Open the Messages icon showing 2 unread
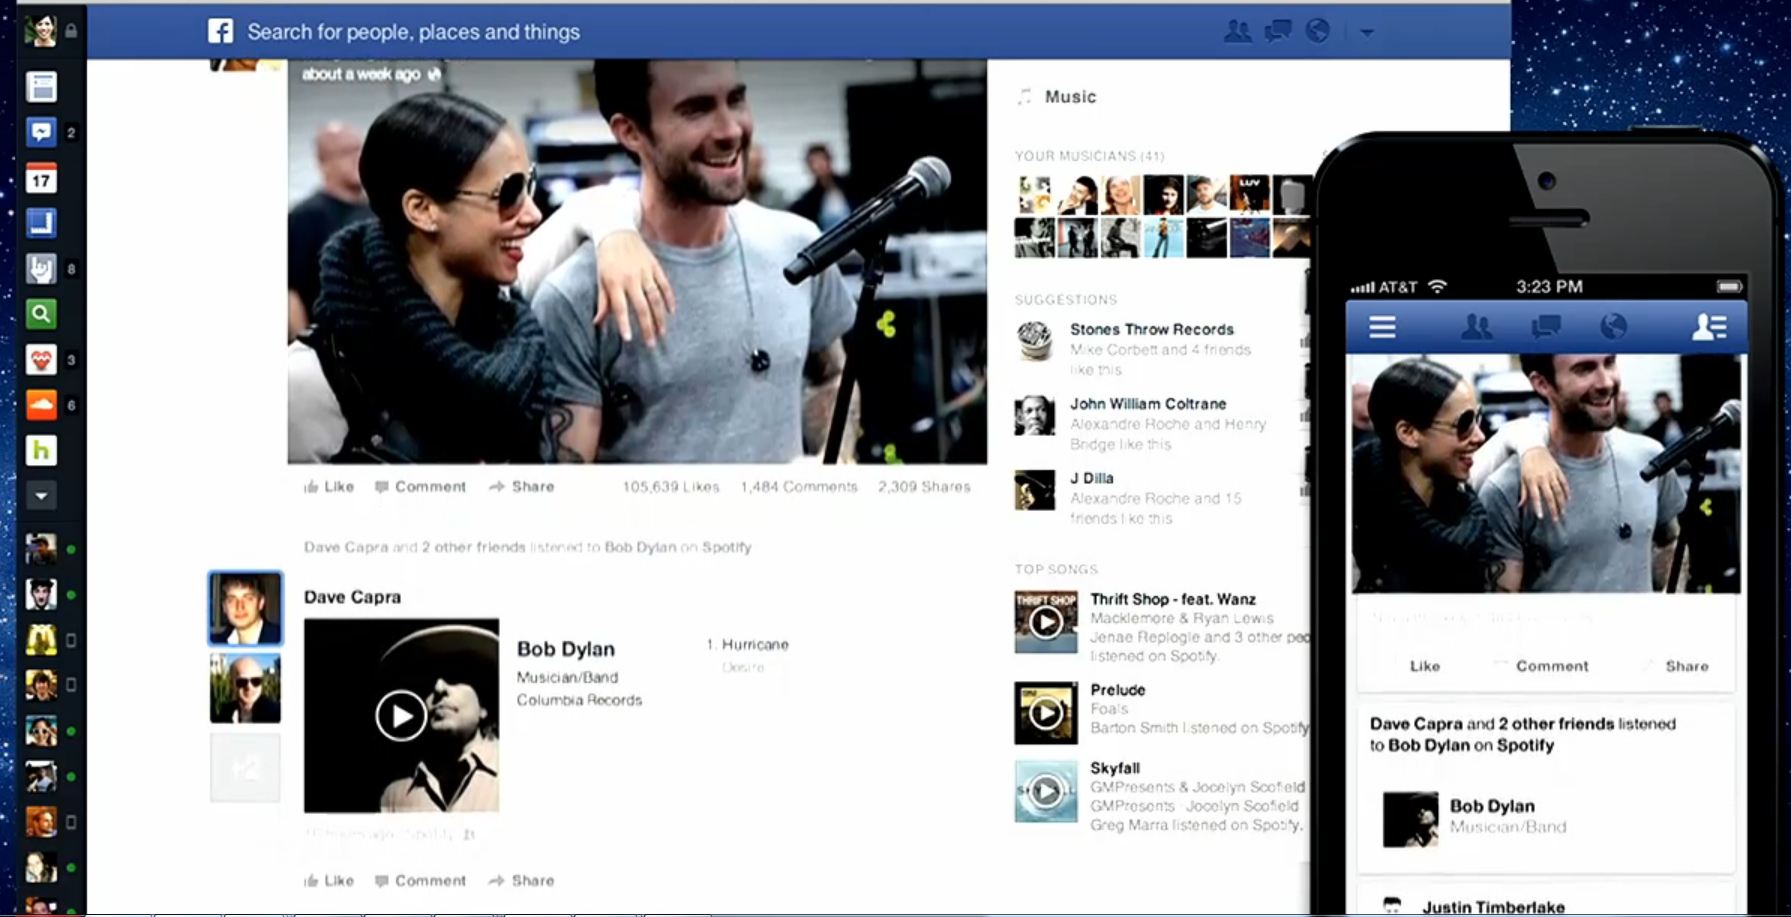The width and height of the screenshot is (1791, 917). [x=40, y=131]
